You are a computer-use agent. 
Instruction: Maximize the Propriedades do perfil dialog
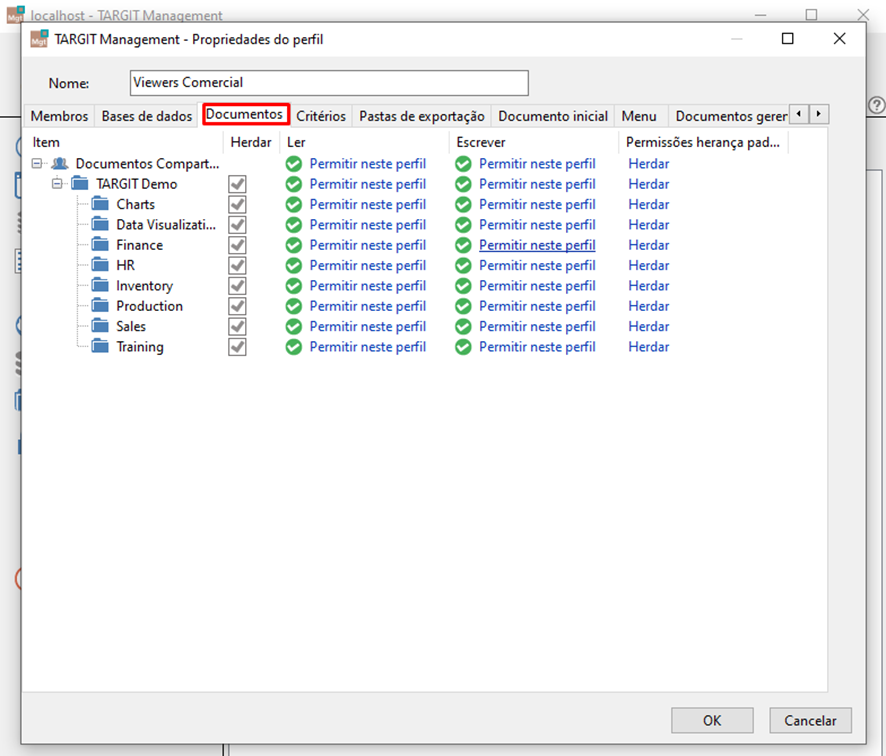click(x=788, y=38)
